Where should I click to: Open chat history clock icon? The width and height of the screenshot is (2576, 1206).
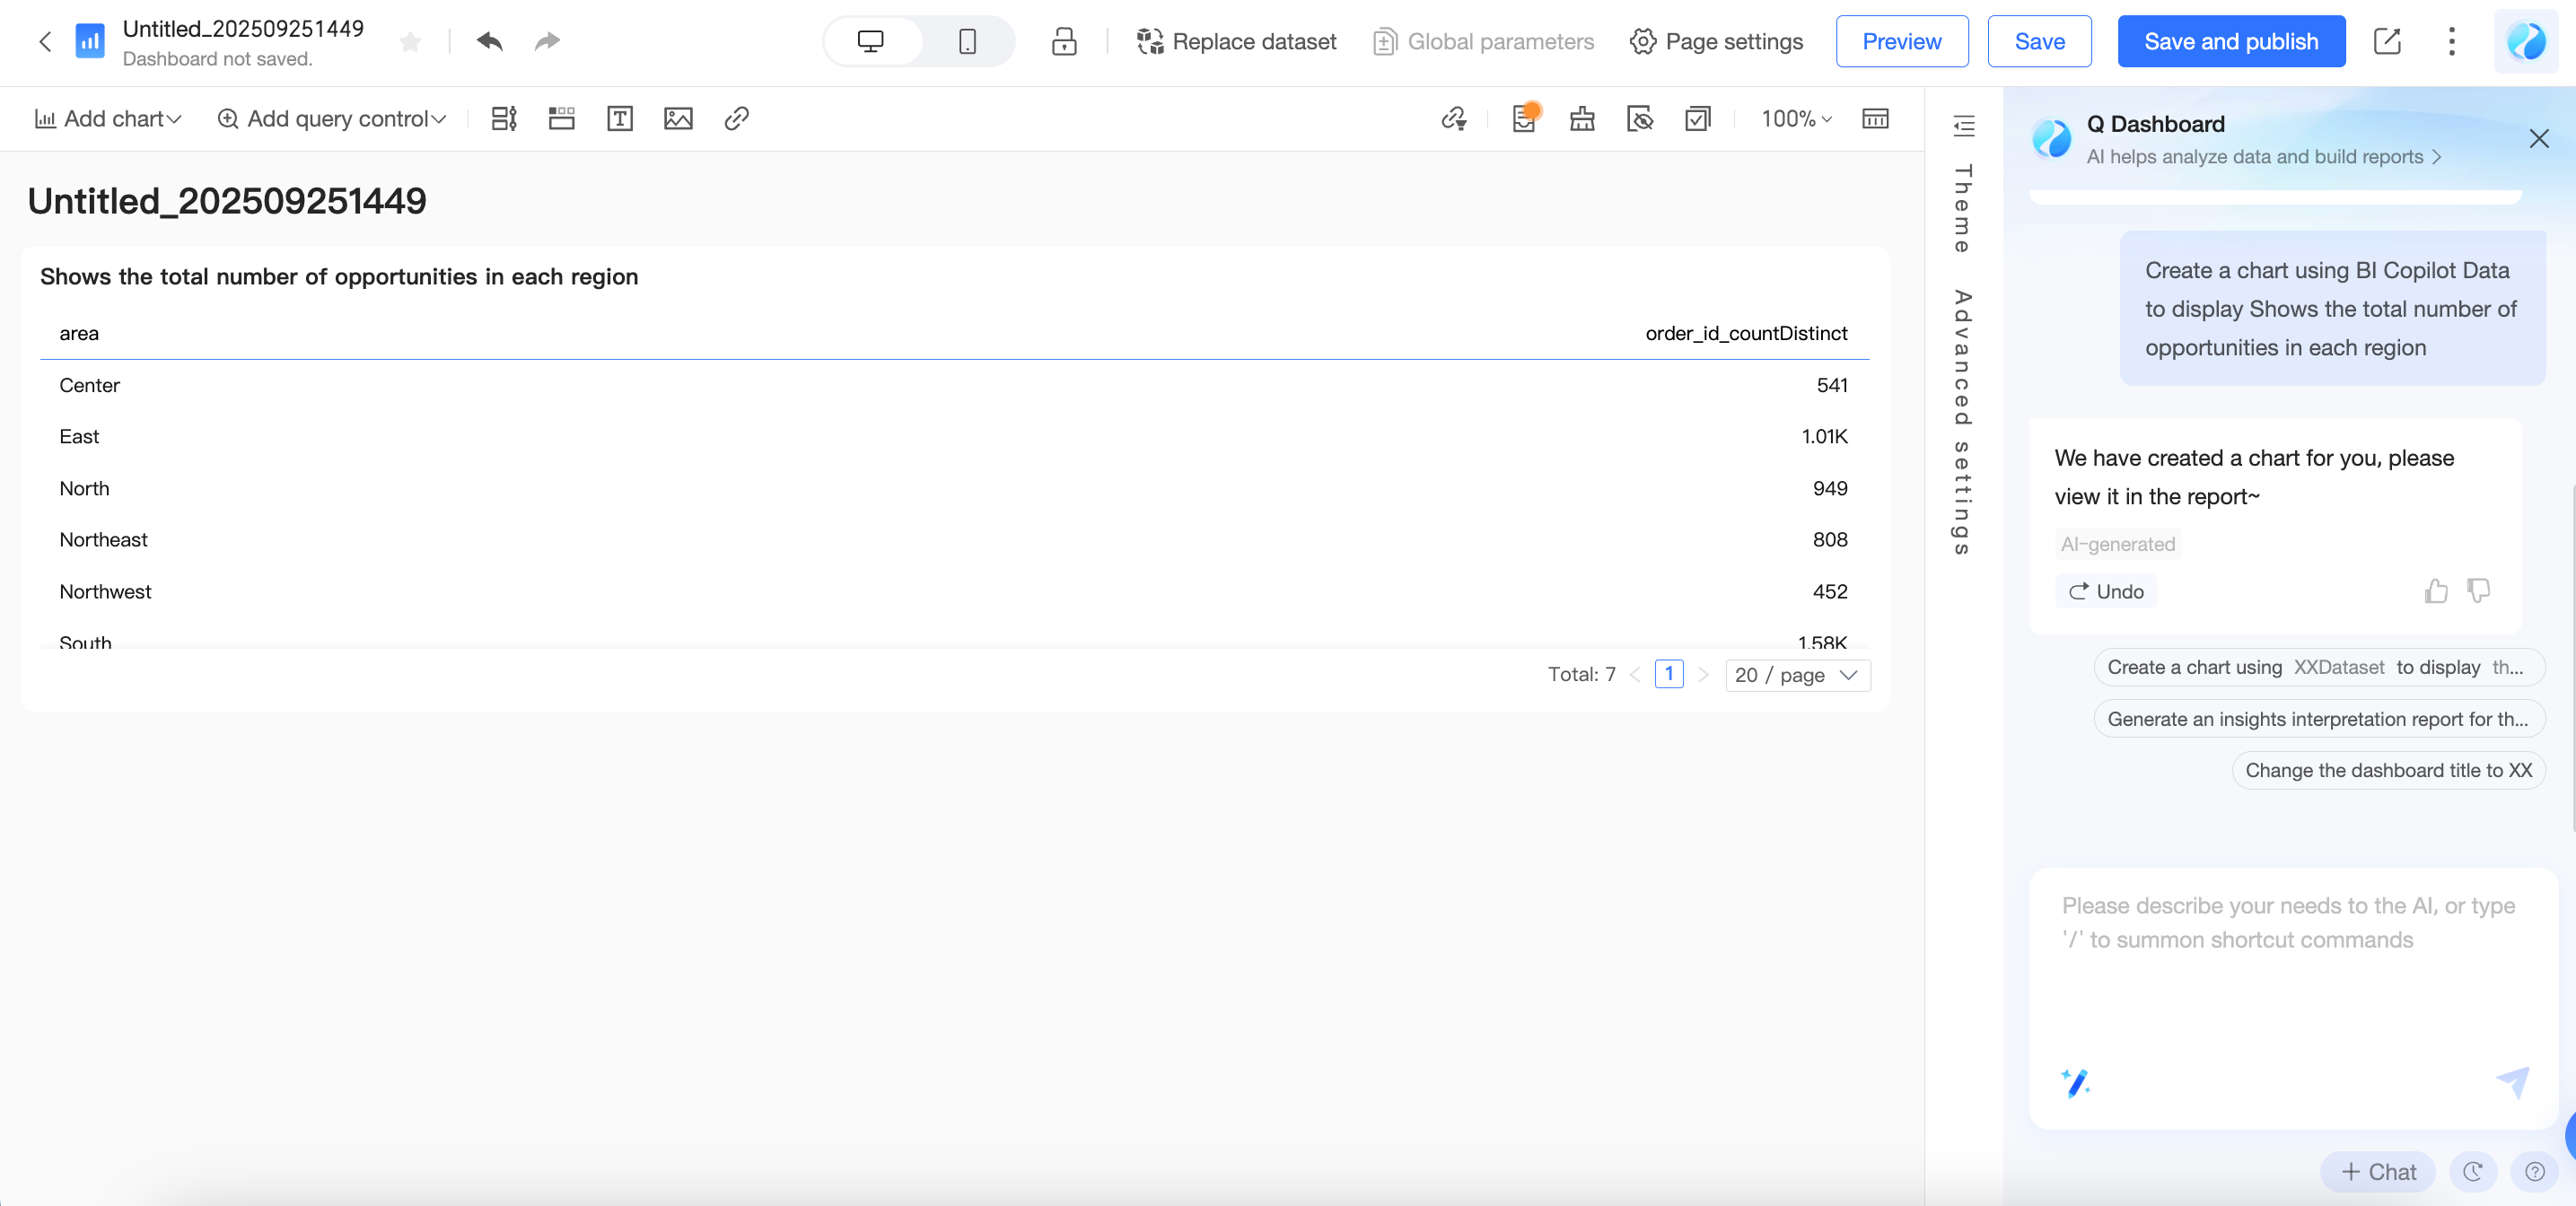pyautogui.click(x=2473, y=1172)
